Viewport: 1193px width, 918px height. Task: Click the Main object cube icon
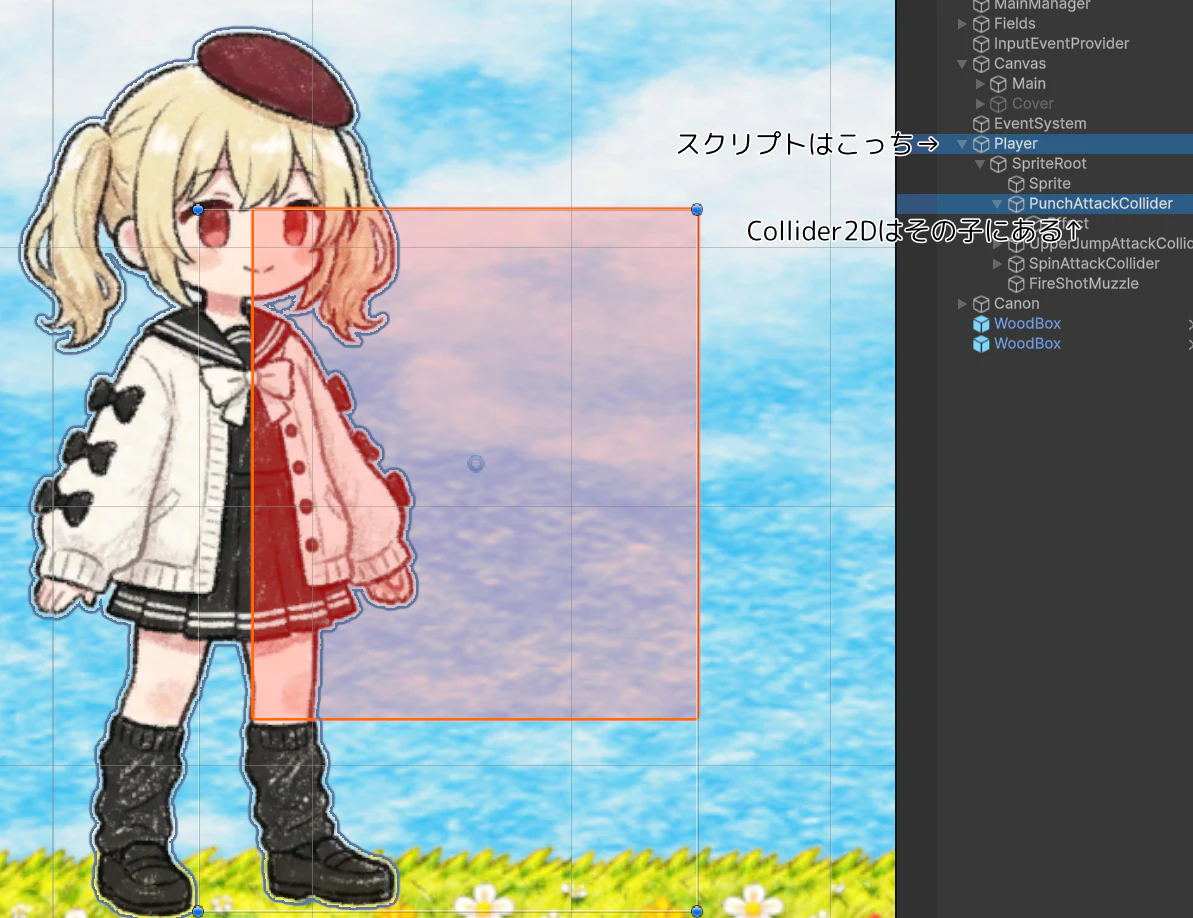[x=999, y=84]
